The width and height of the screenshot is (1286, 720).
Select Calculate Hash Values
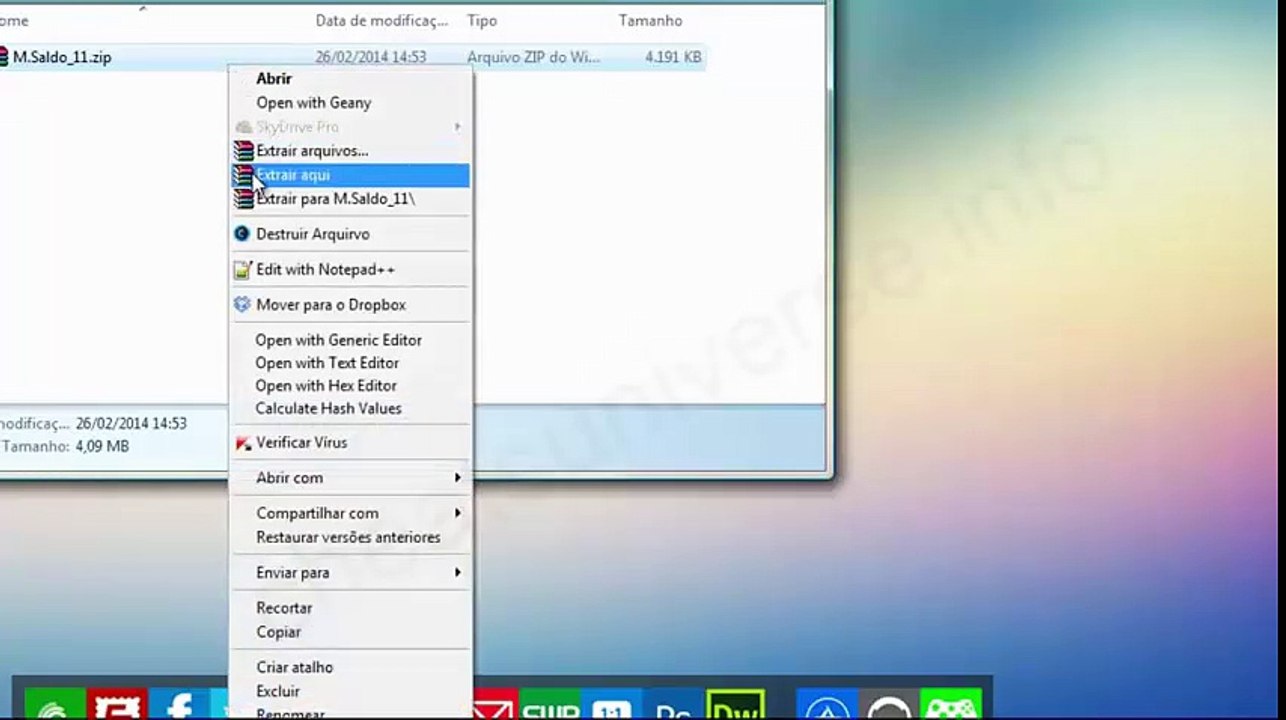[x=350, y=409]
